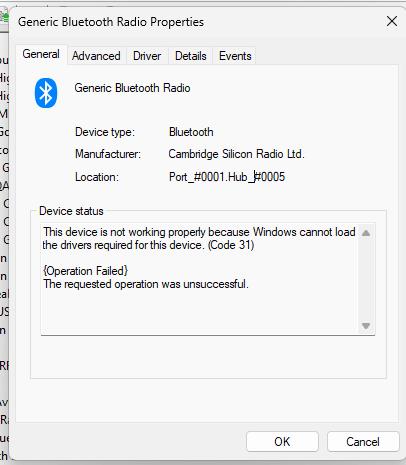
Task: Open the Advanced tab
Action: (96, 56)
